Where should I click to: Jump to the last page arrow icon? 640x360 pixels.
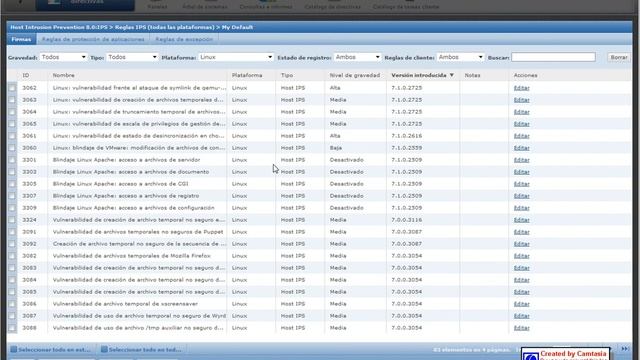pos(624,349)
